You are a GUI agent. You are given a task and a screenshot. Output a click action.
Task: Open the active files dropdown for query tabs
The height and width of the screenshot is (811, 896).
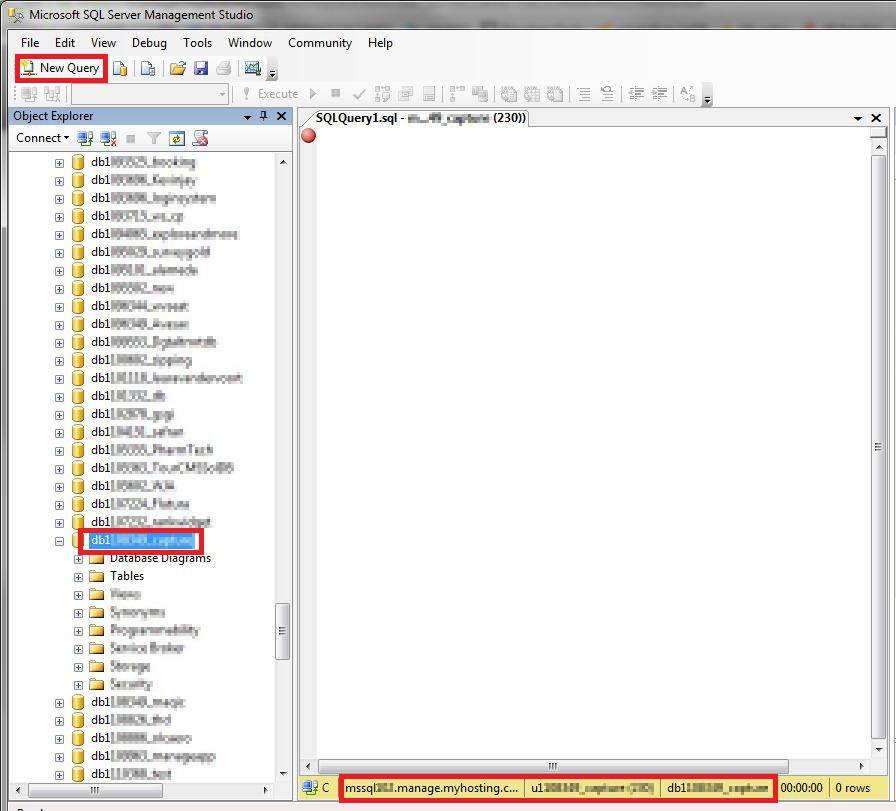click(x=858, y=118)
